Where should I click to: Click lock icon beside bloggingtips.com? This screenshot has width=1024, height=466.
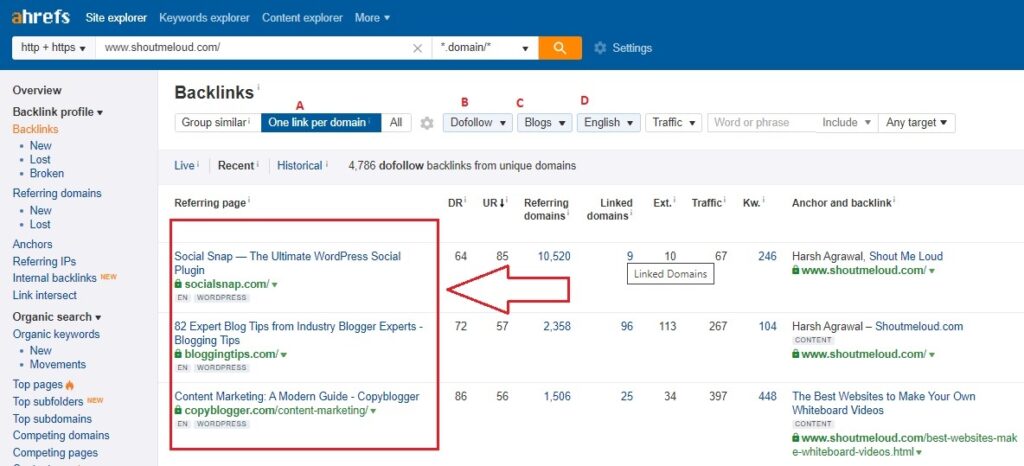click(x=178, y=354)
